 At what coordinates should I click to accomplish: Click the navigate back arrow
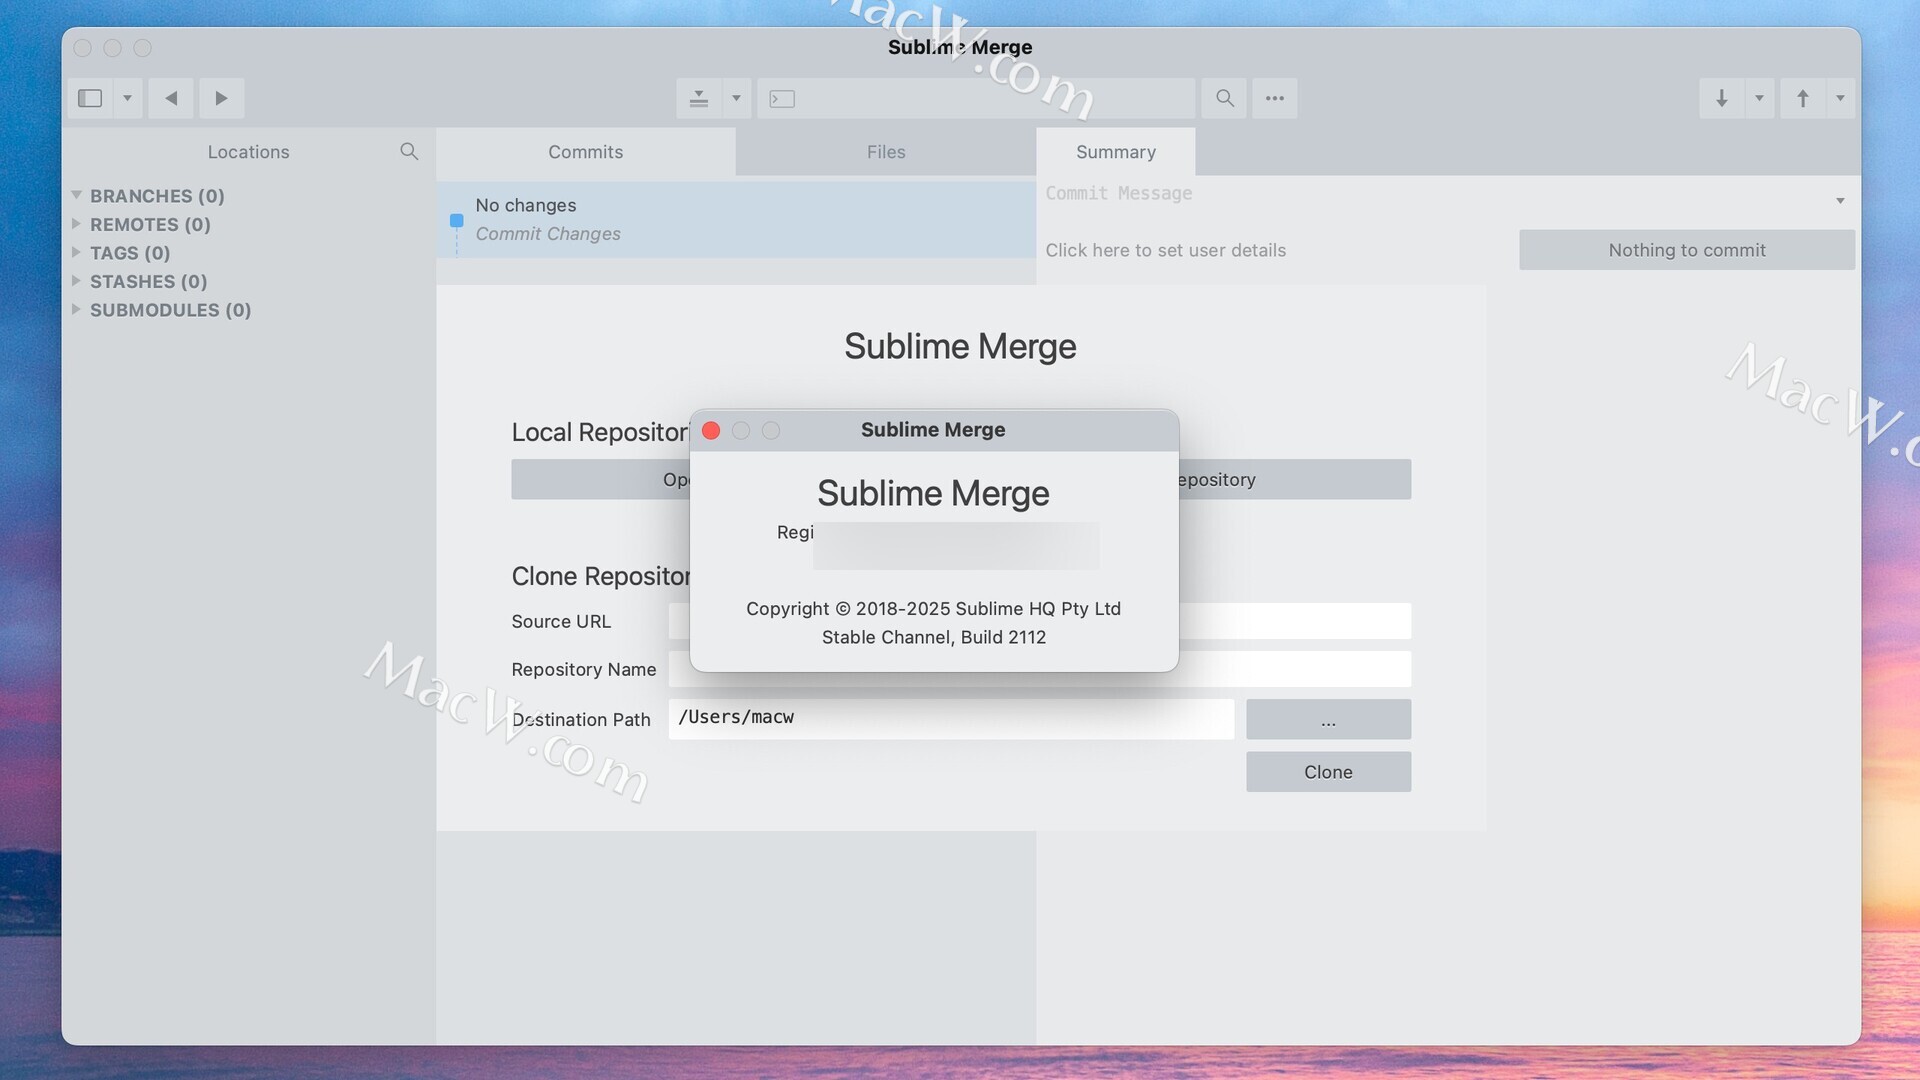coord(171,98)
